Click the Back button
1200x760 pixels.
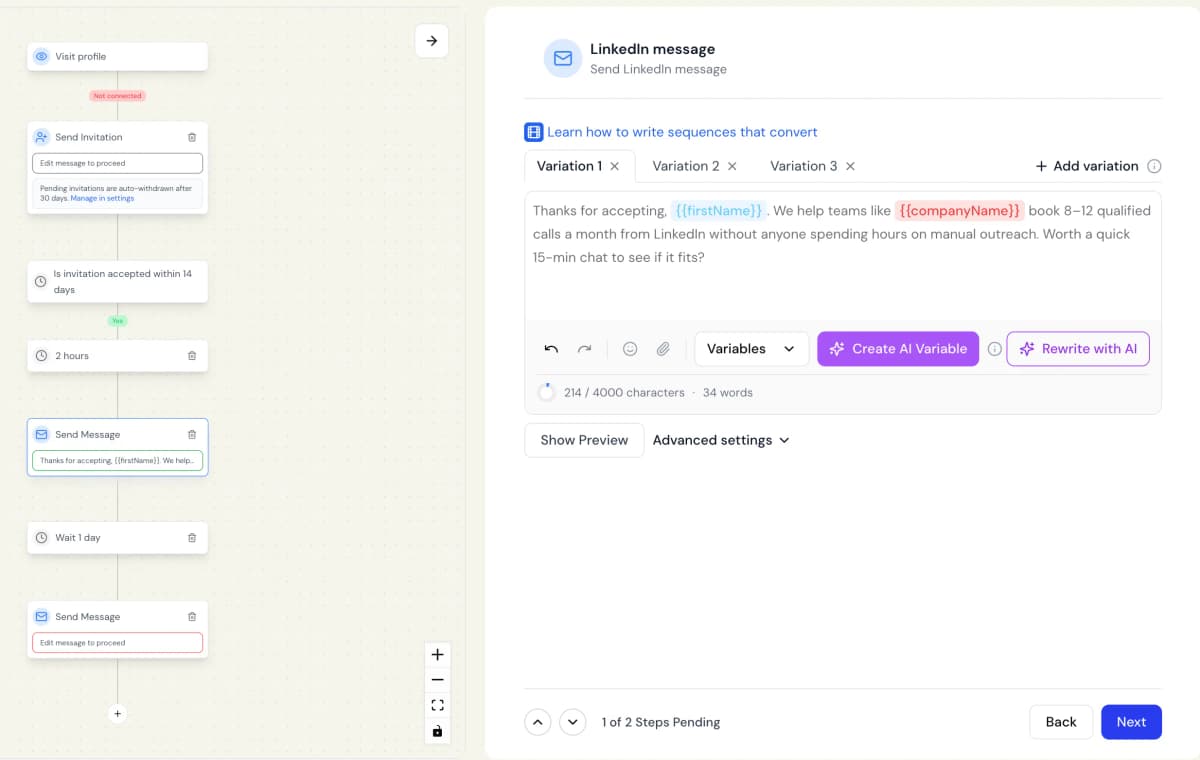click(x=1061, y=722)
